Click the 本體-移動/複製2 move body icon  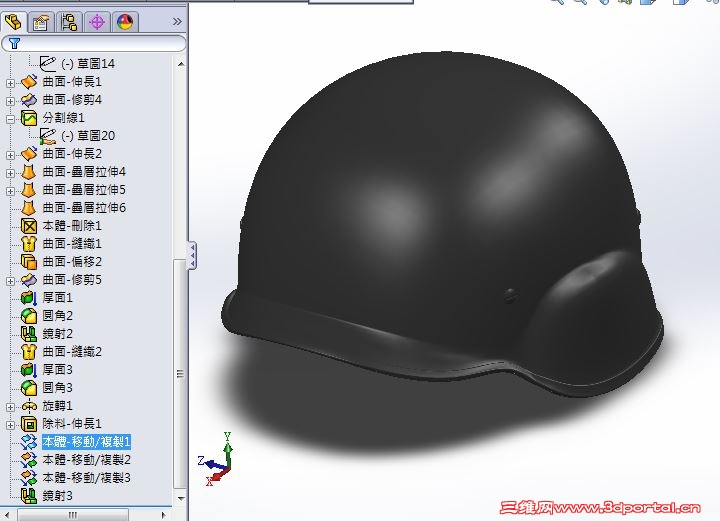(29, 459)
